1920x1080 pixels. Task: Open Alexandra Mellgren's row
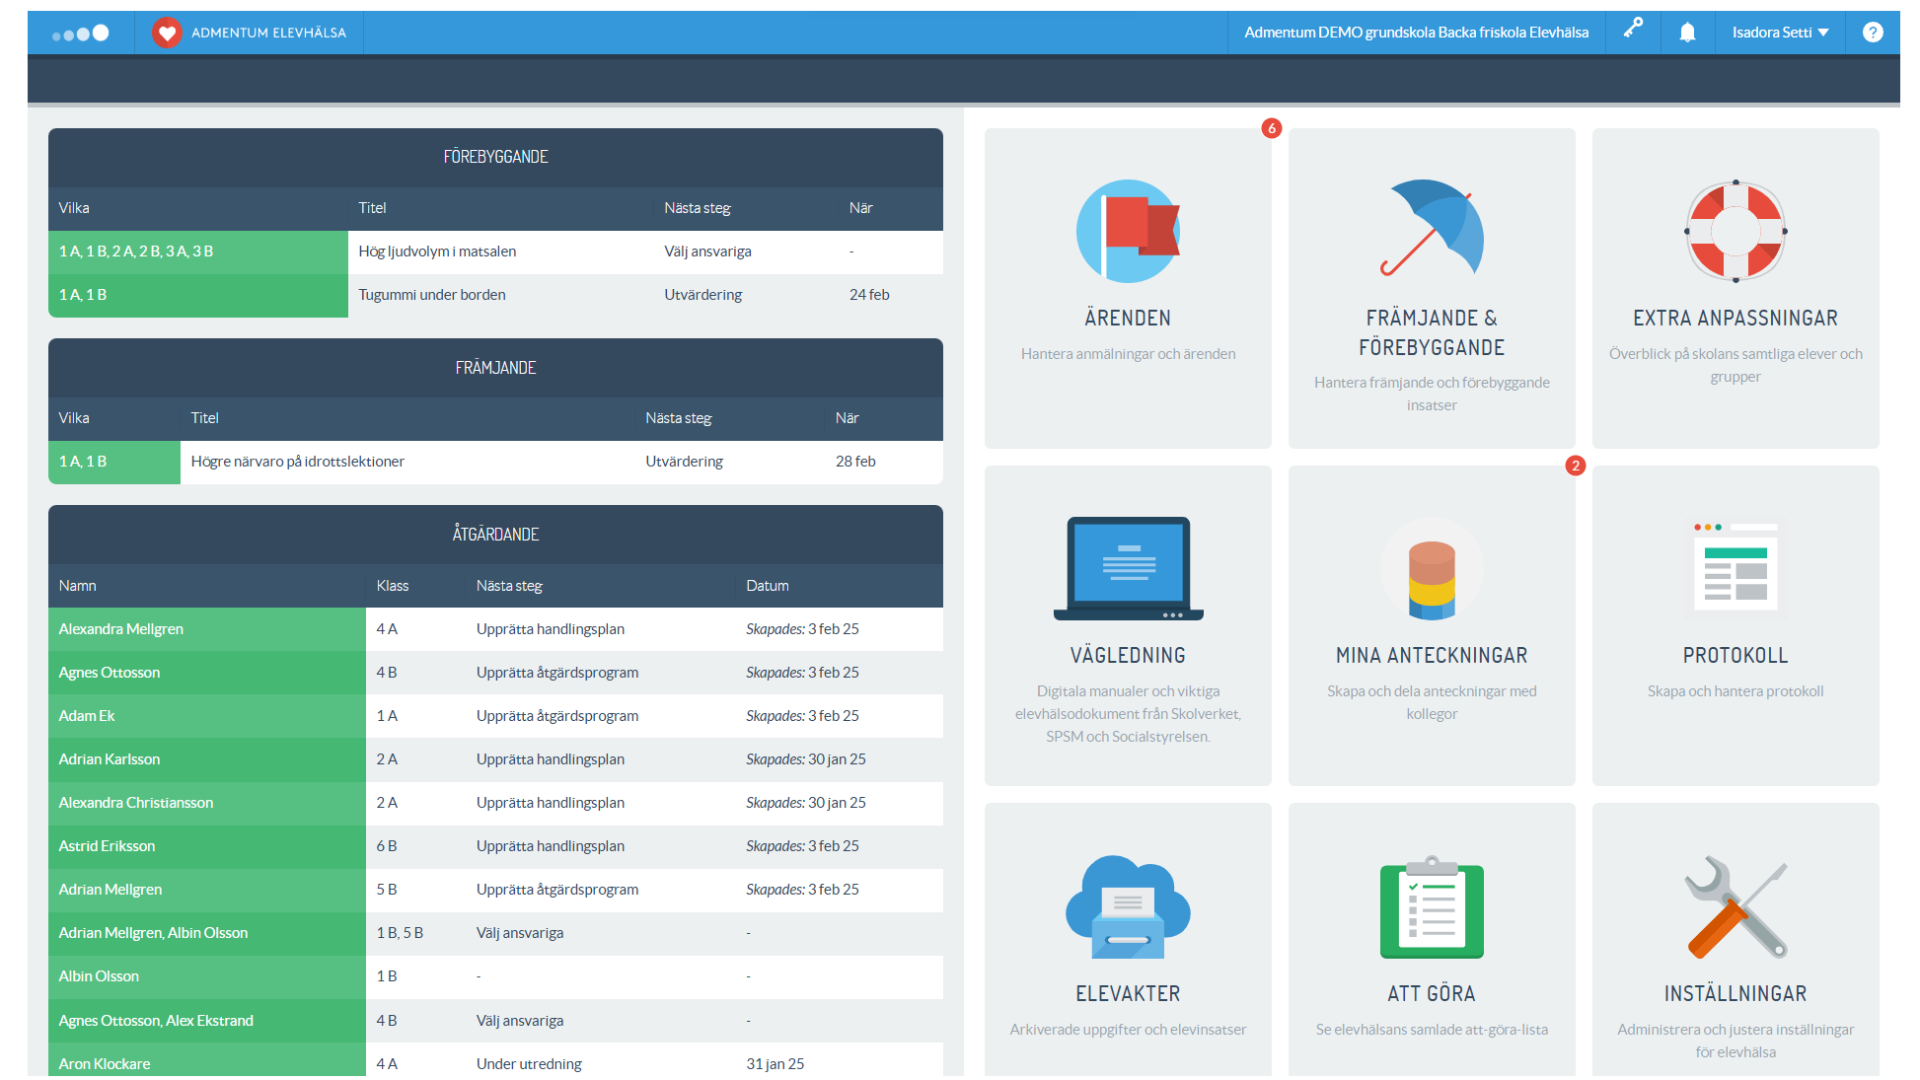click(x=121, y=629)
